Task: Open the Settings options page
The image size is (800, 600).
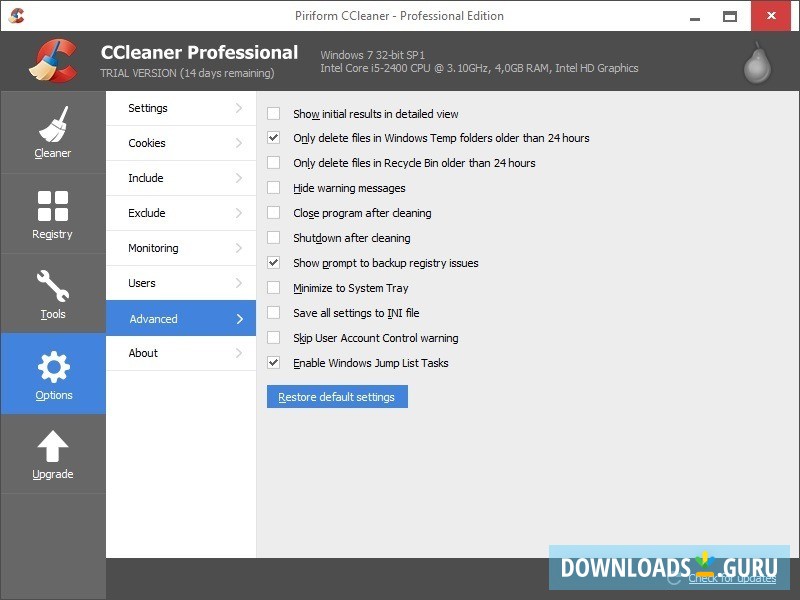Action: click(x=181, y=108)
